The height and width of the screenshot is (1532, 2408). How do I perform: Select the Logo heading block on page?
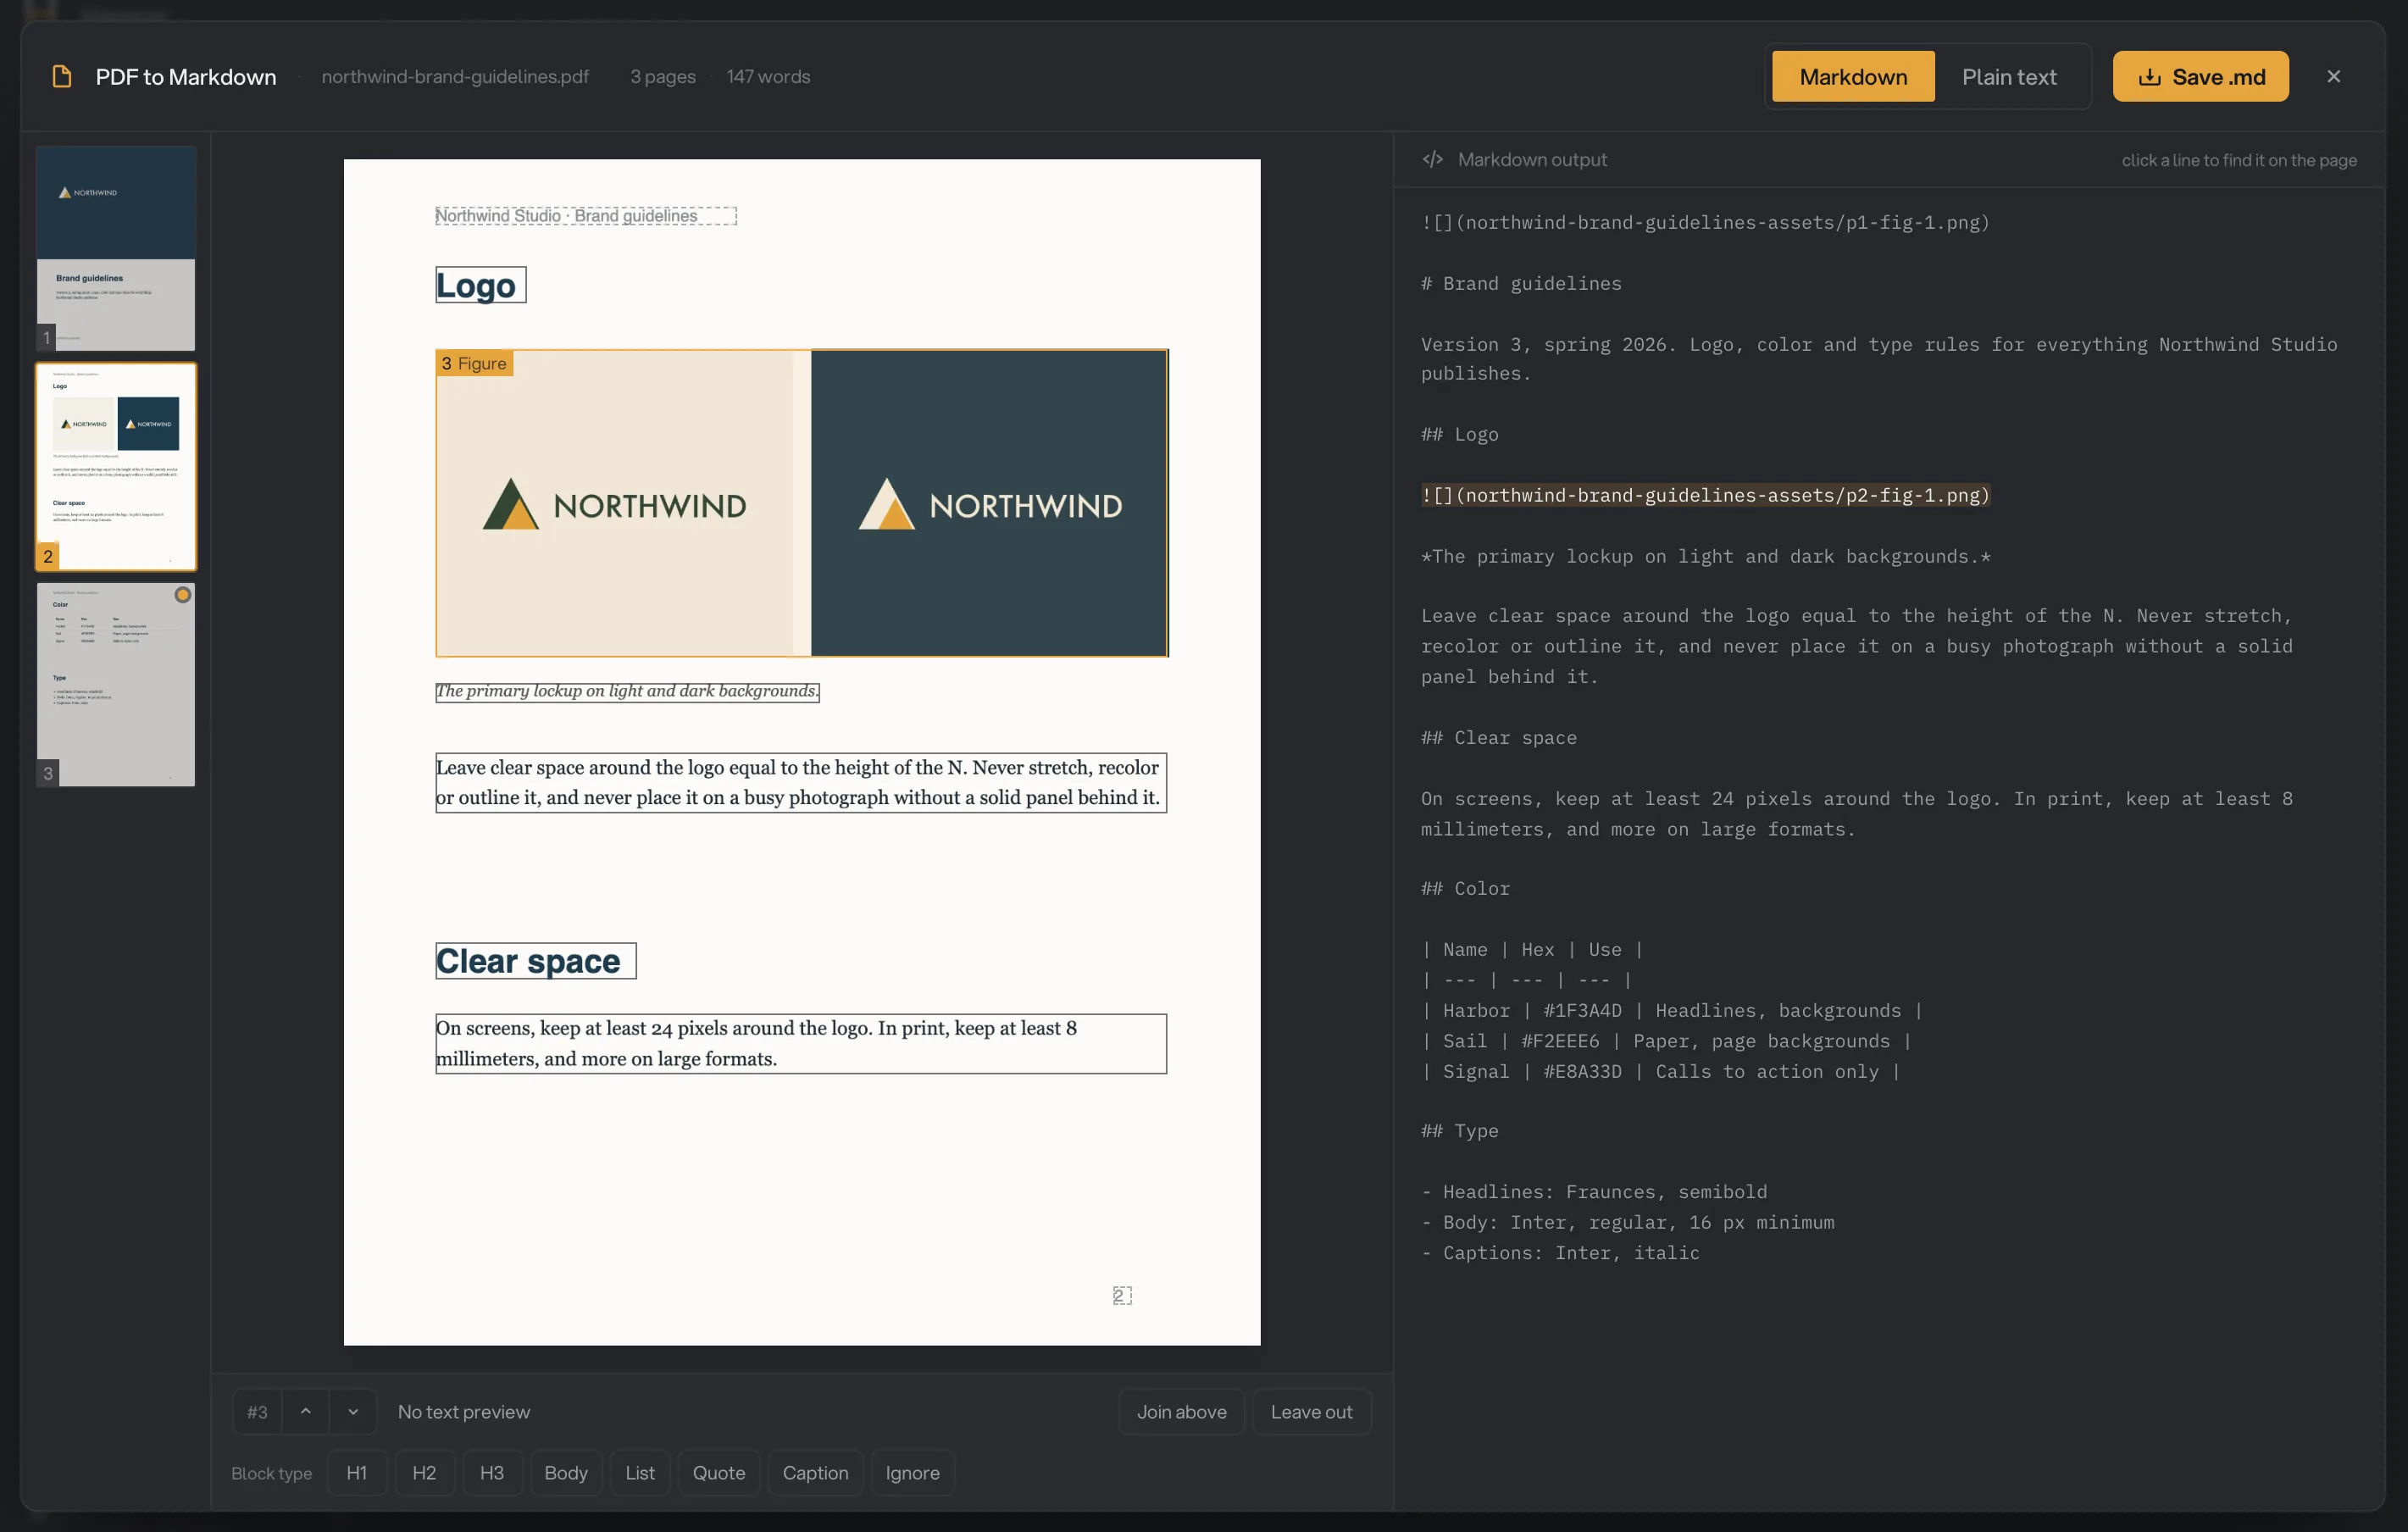click(481, 285)
